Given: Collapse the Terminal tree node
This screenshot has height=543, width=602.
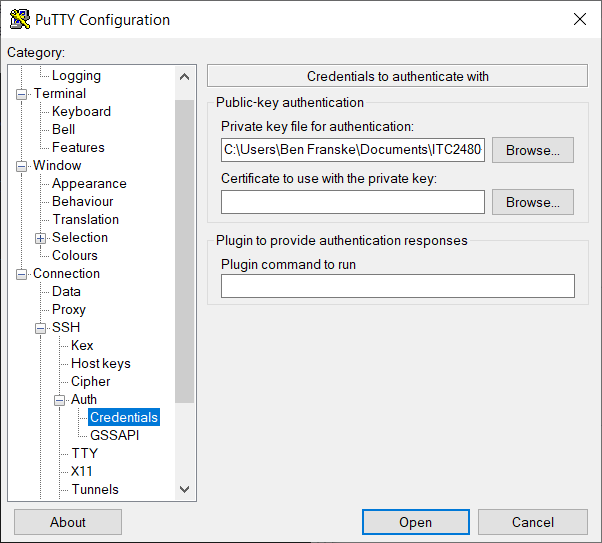Looking at the screenshot, I should click(22, 94).
